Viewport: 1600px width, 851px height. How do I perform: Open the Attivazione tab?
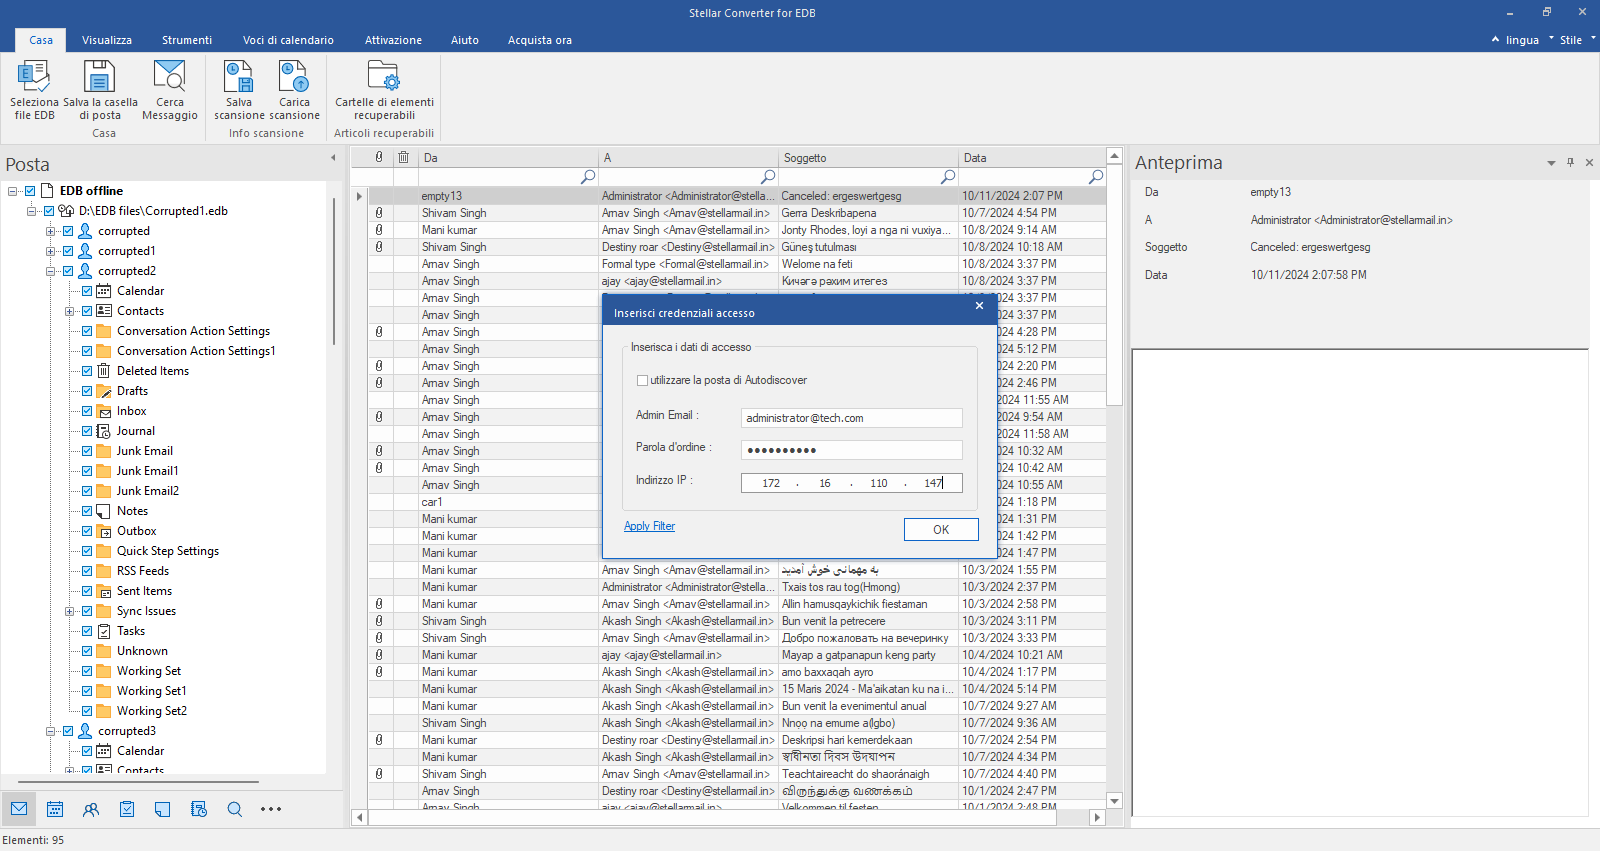coord(393,40)
